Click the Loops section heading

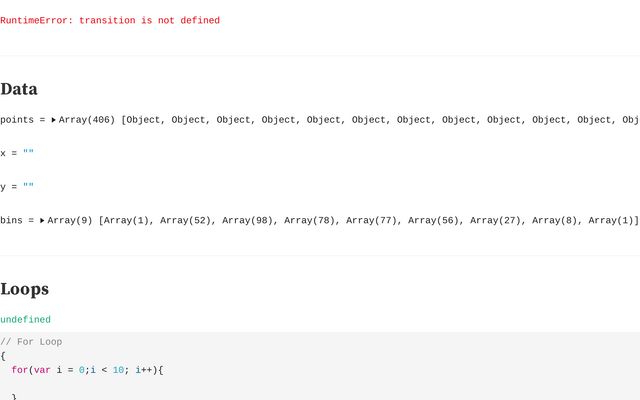[25, 289]
